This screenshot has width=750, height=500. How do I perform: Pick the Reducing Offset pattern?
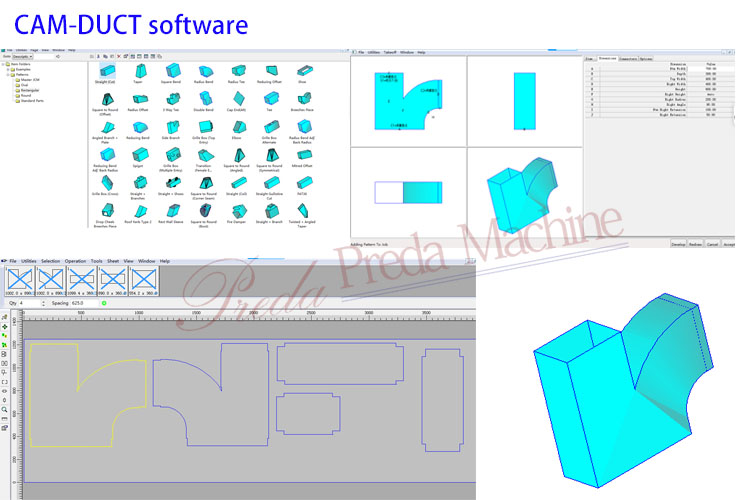point(271,71)
